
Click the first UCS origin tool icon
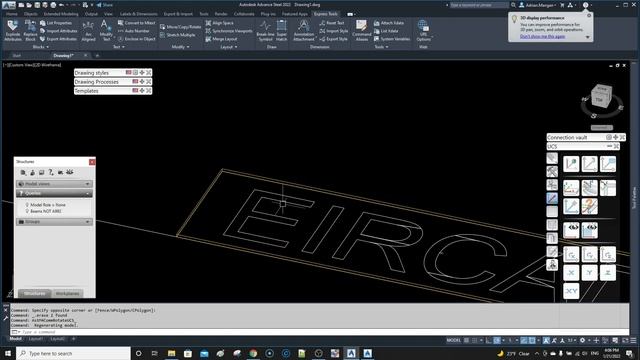[x=571, y=164]
